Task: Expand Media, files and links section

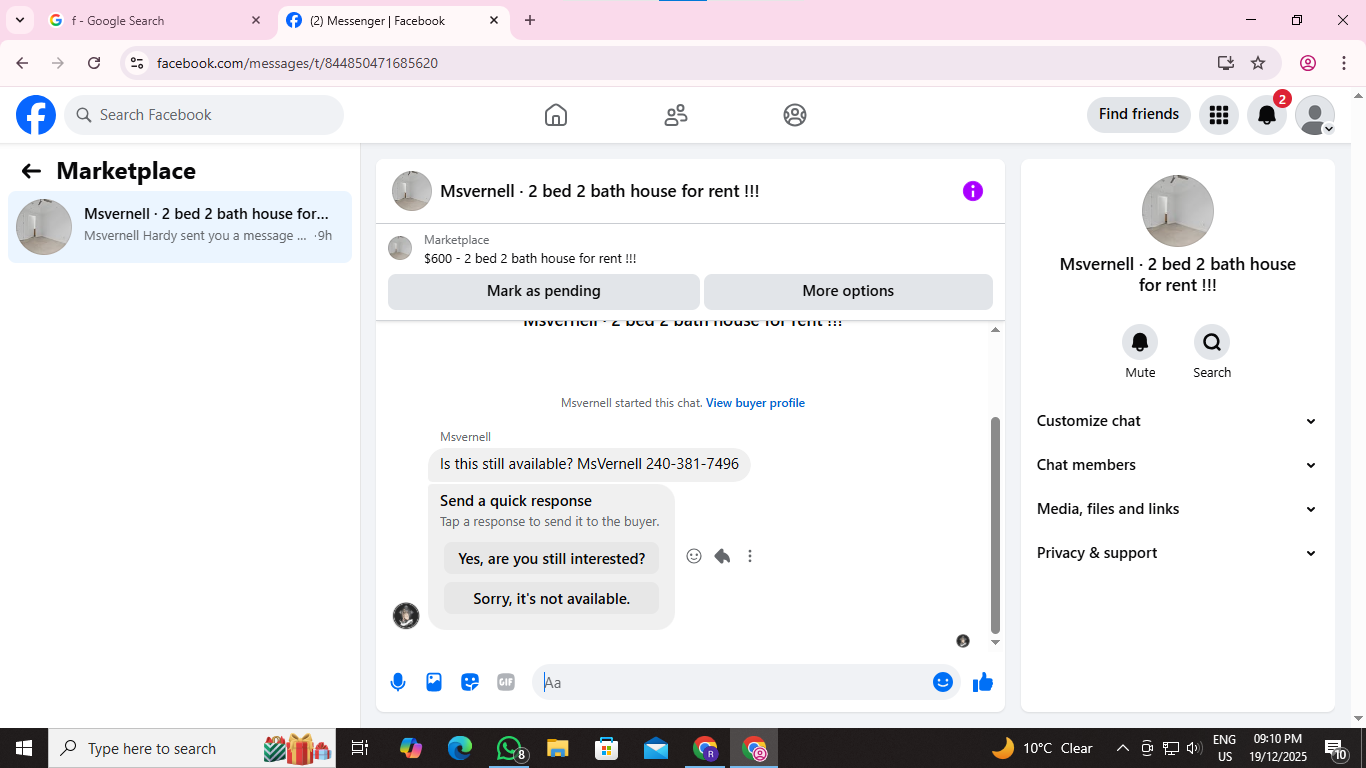Action: click(x=1177, y=509)
